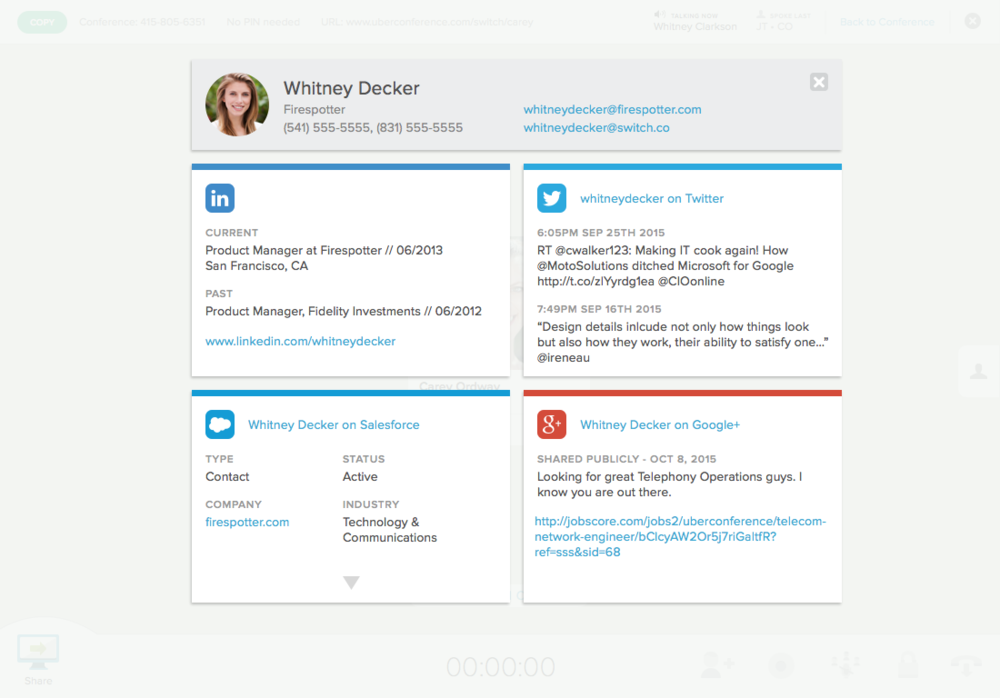This screenshot has height=698, width=1000.
Task: Click the Talking Now speaker icon
Action: tap(659, 15)
